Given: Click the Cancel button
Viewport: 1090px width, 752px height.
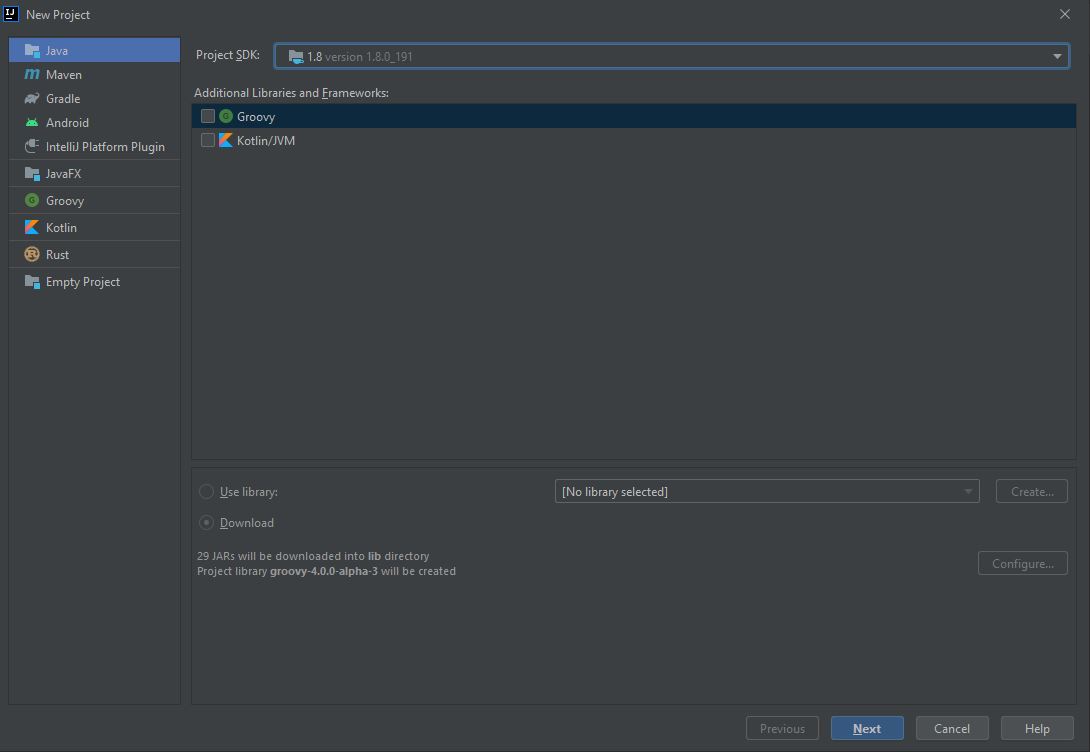Looking at the screenshot, I should [952, 728].
